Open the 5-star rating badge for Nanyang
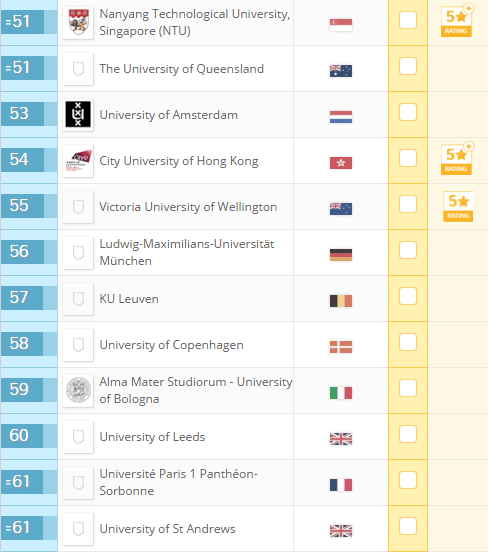Viewport: 489px width, 552px height. click(x=457, y=20)
